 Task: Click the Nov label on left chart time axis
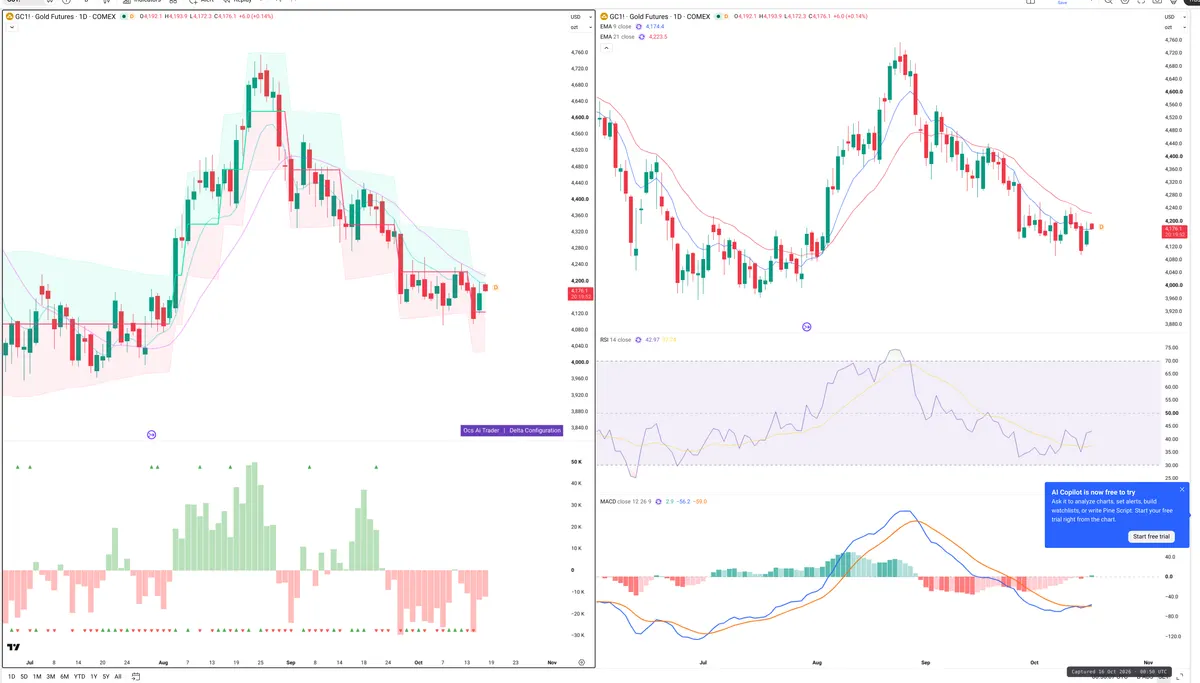552,663
